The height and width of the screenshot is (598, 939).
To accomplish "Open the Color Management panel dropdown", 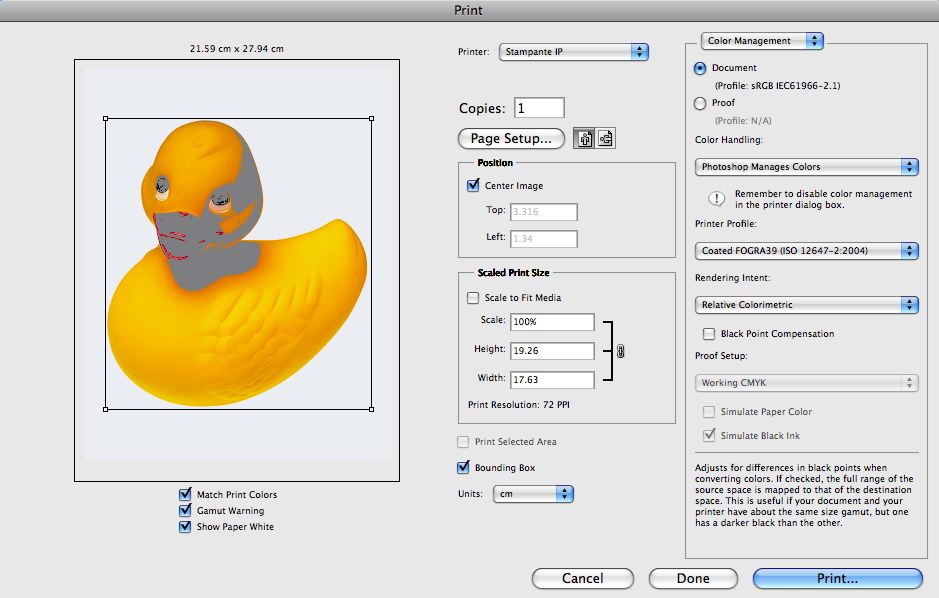I will click(762, 41).
